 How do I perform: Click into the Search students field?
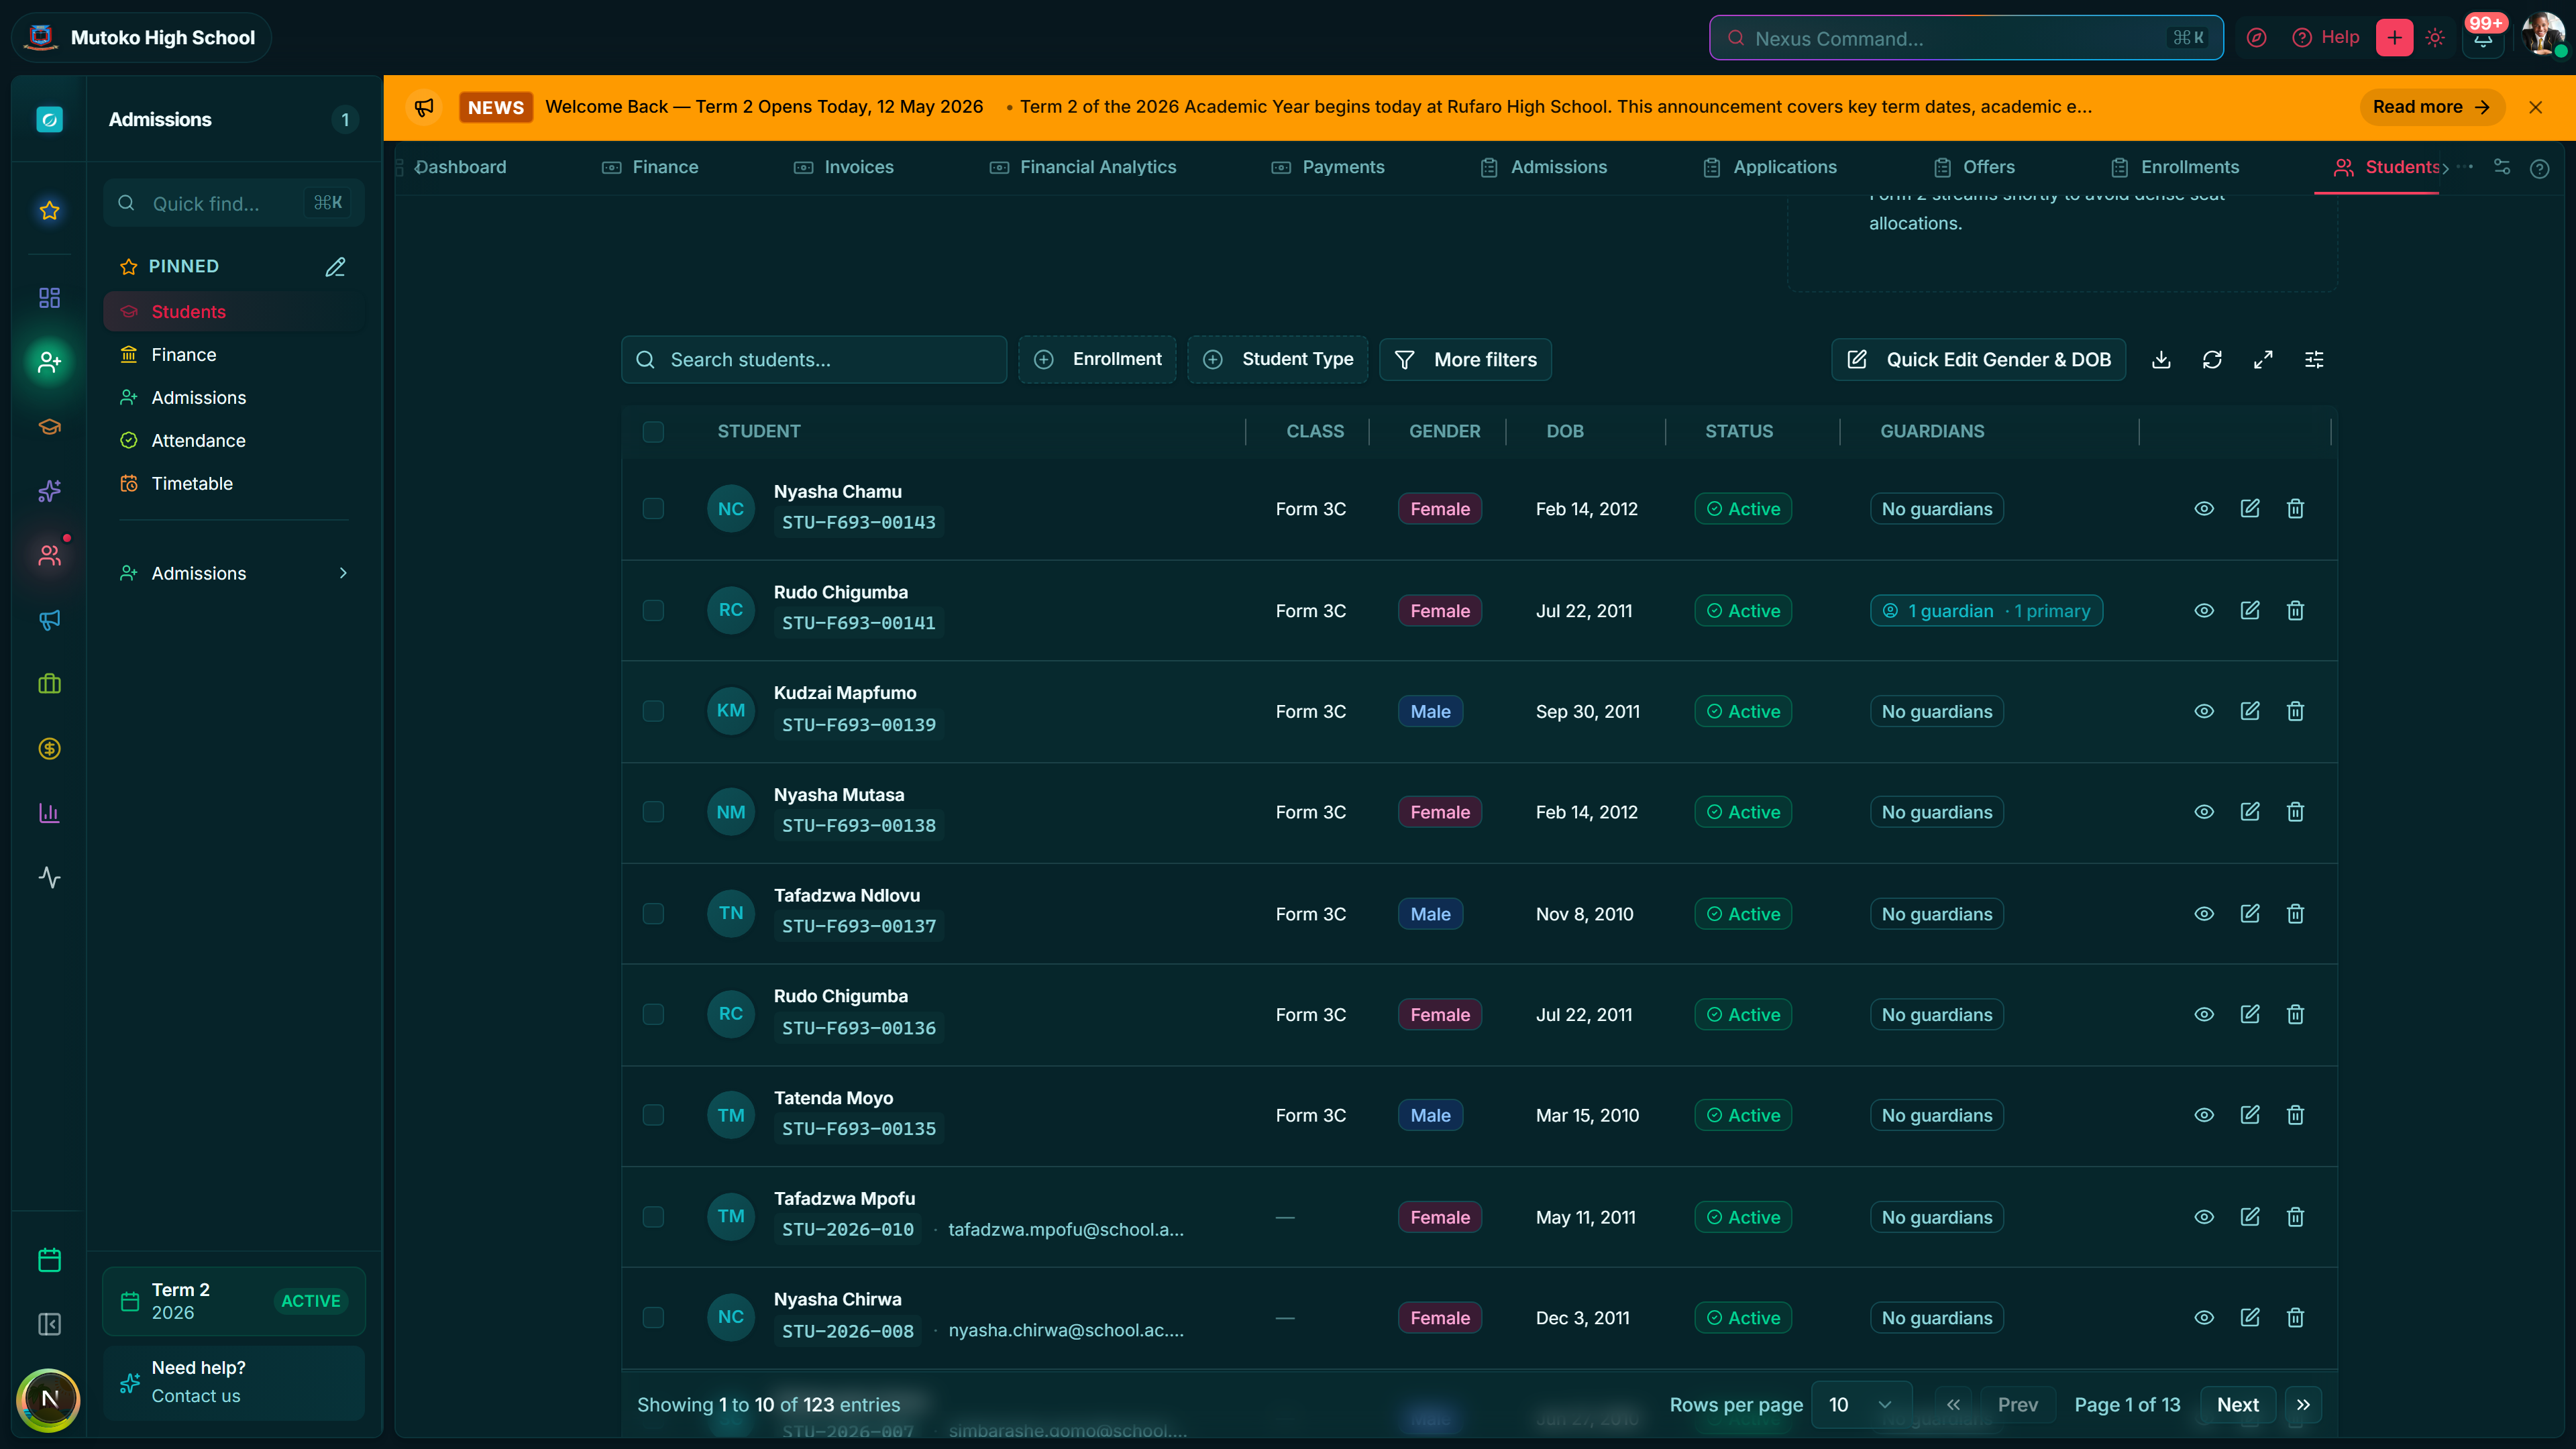click(814, 360)
